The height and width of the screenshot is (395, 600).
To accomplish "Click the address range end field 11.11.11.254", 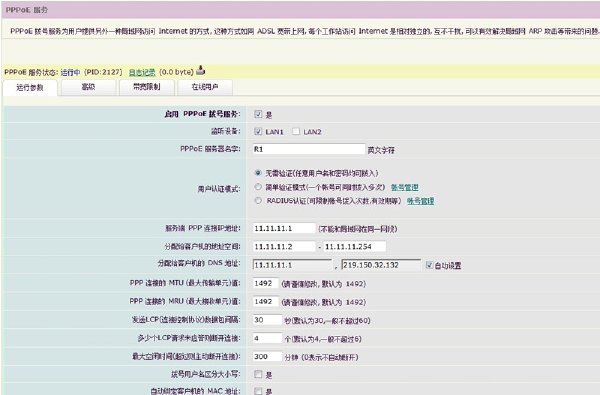I will [354, 246].
